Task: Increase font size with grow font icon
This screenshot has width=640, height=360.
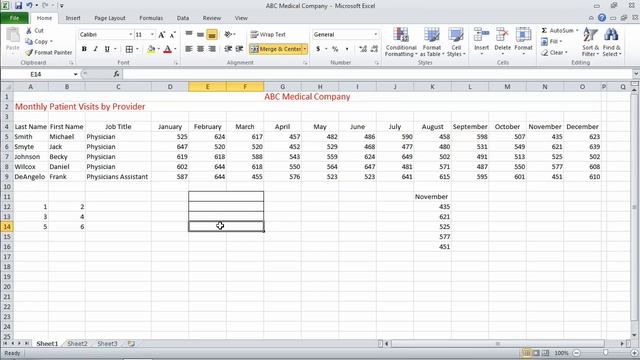Action: pos(162,35)
